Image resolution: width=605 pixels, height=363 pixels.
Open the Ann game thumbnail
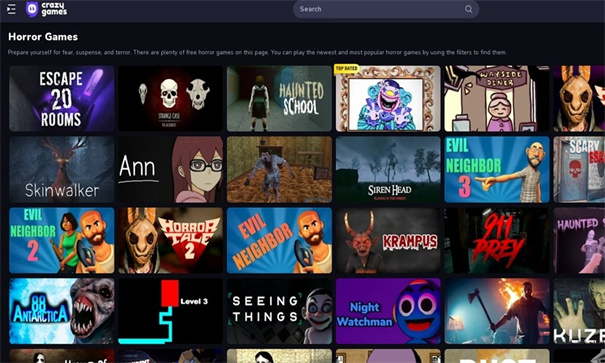170,169
